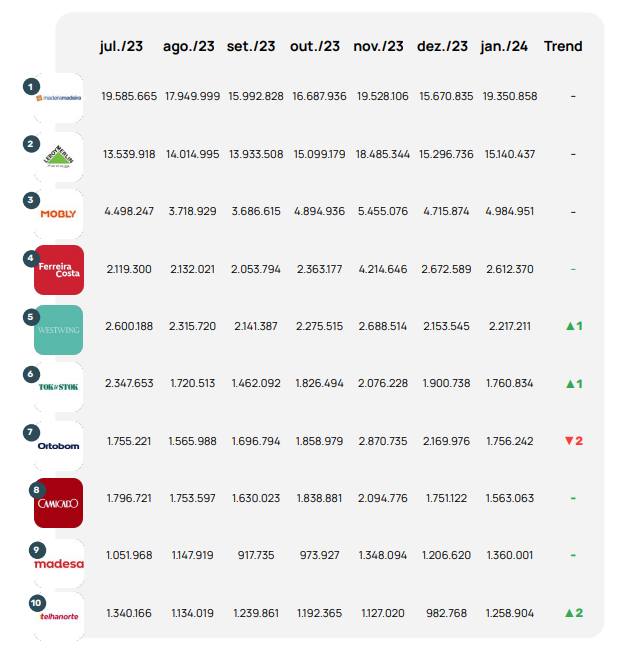
Task: Open the teal Westwing logo
Action: [59, 329]
